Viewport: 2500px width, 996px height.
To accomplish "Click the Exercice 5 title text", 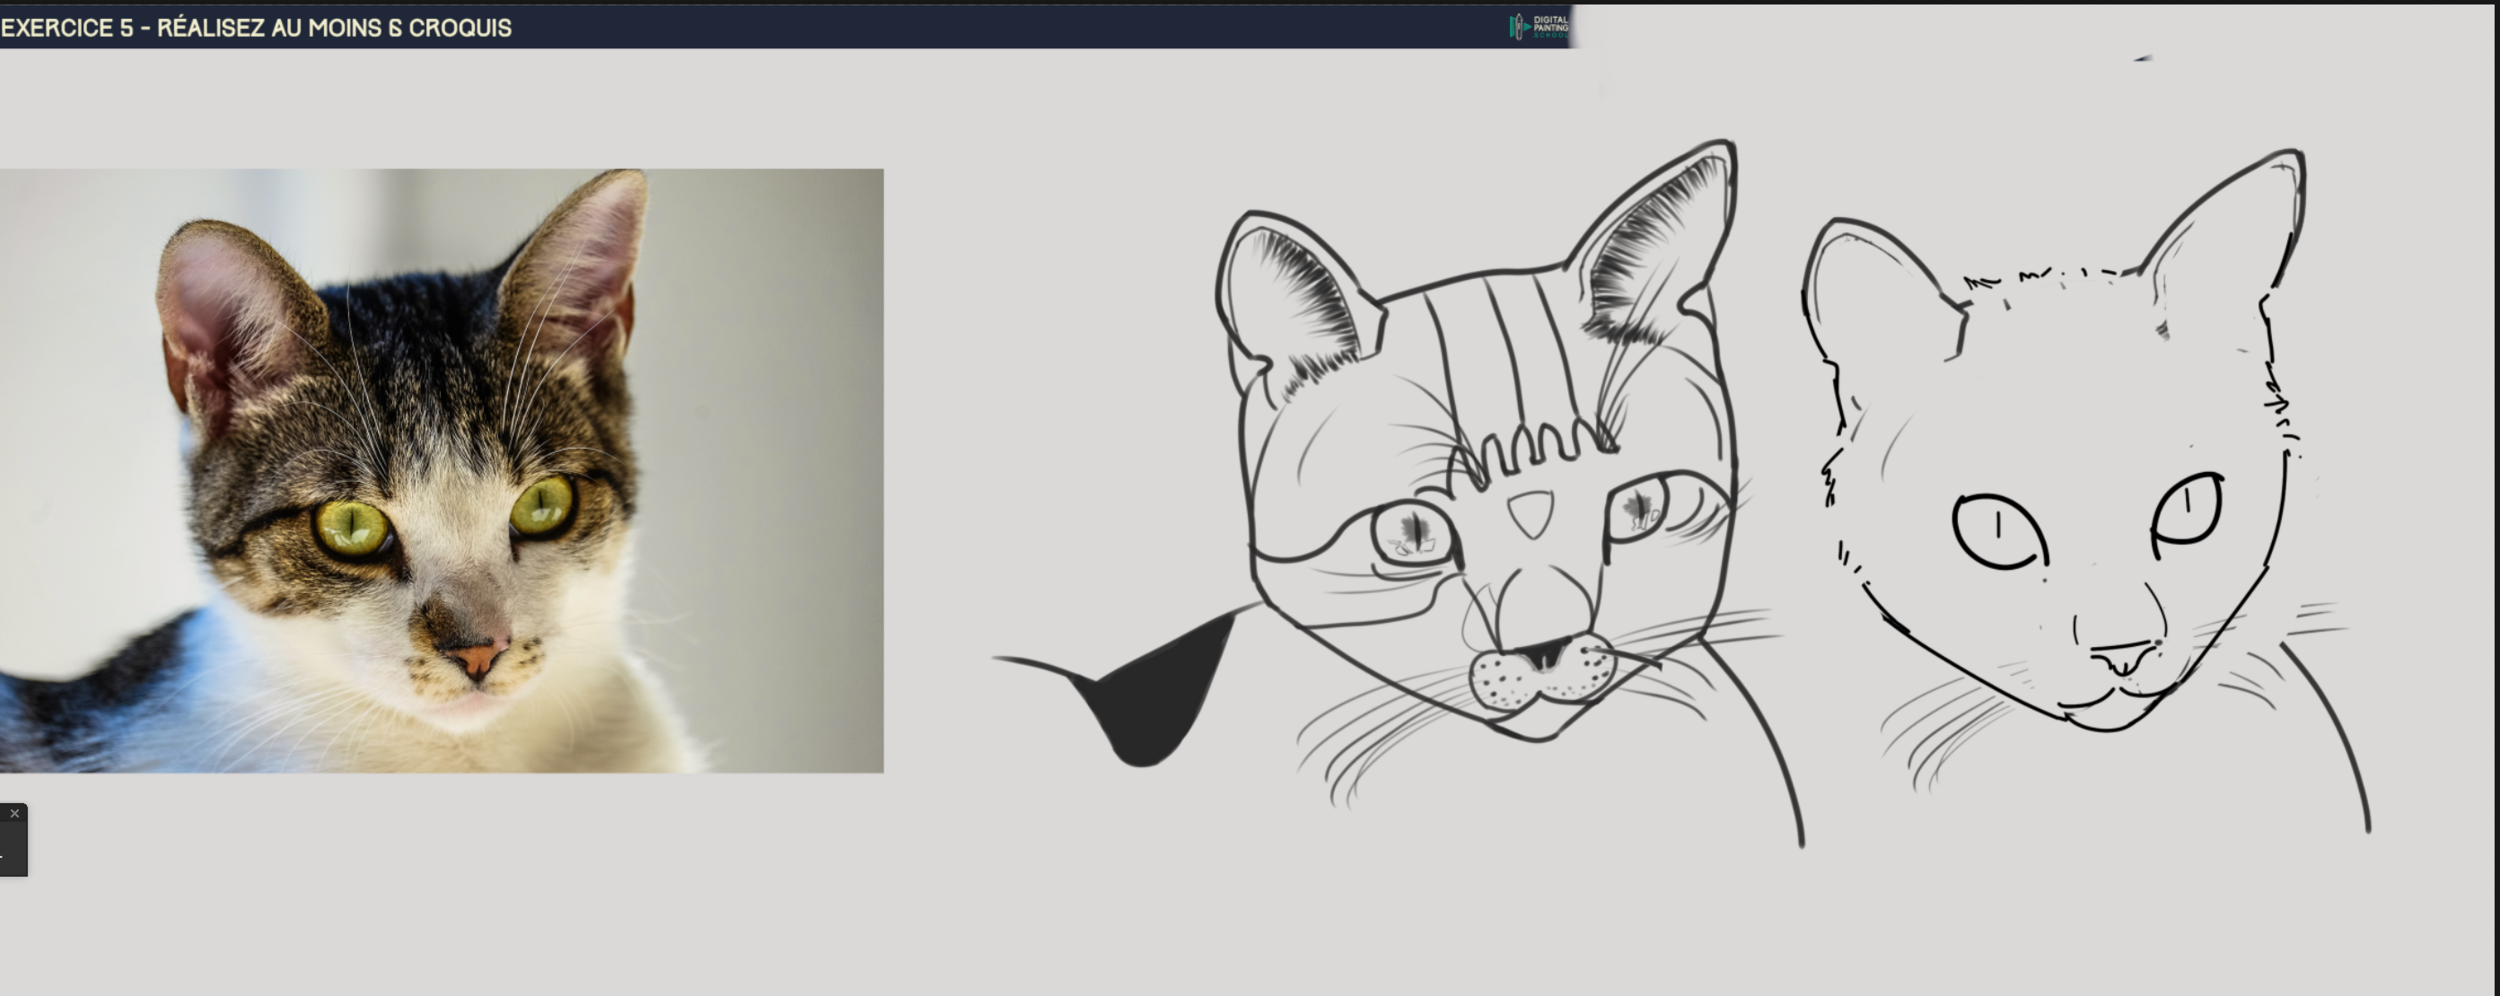I will [256, 28].
